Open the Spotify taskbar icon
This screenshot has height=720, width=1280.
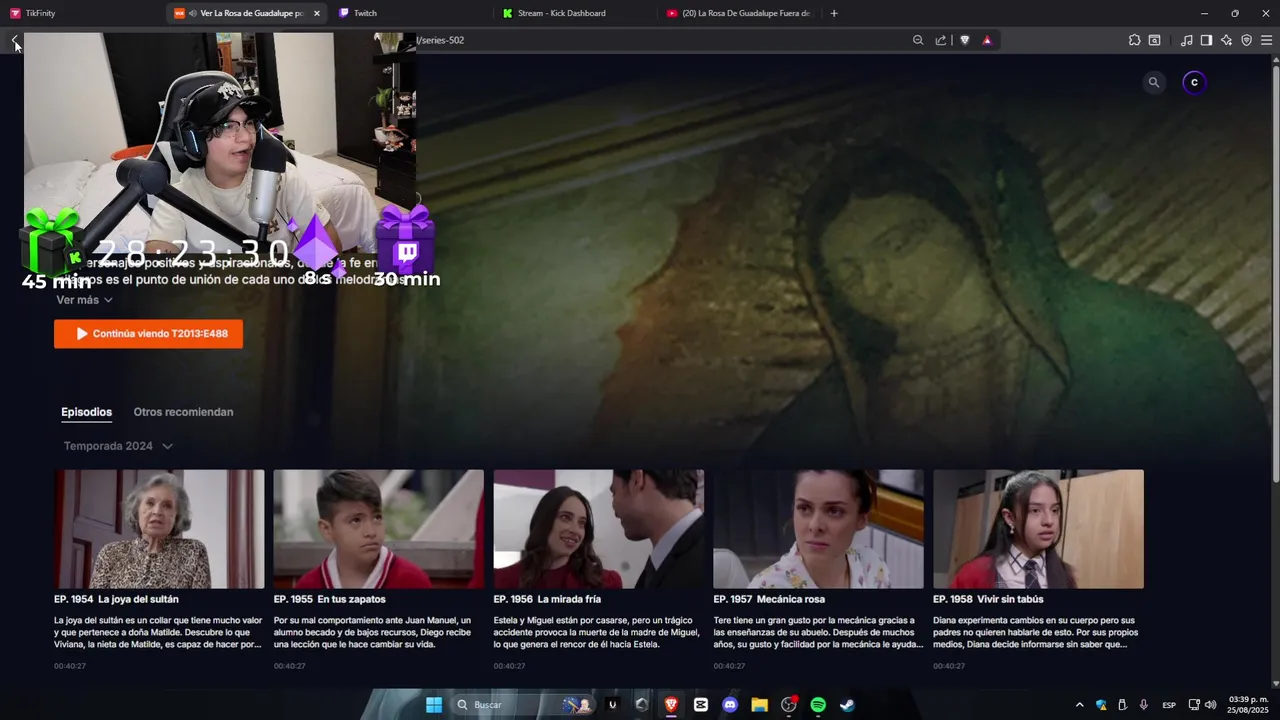tap(818, 705)
